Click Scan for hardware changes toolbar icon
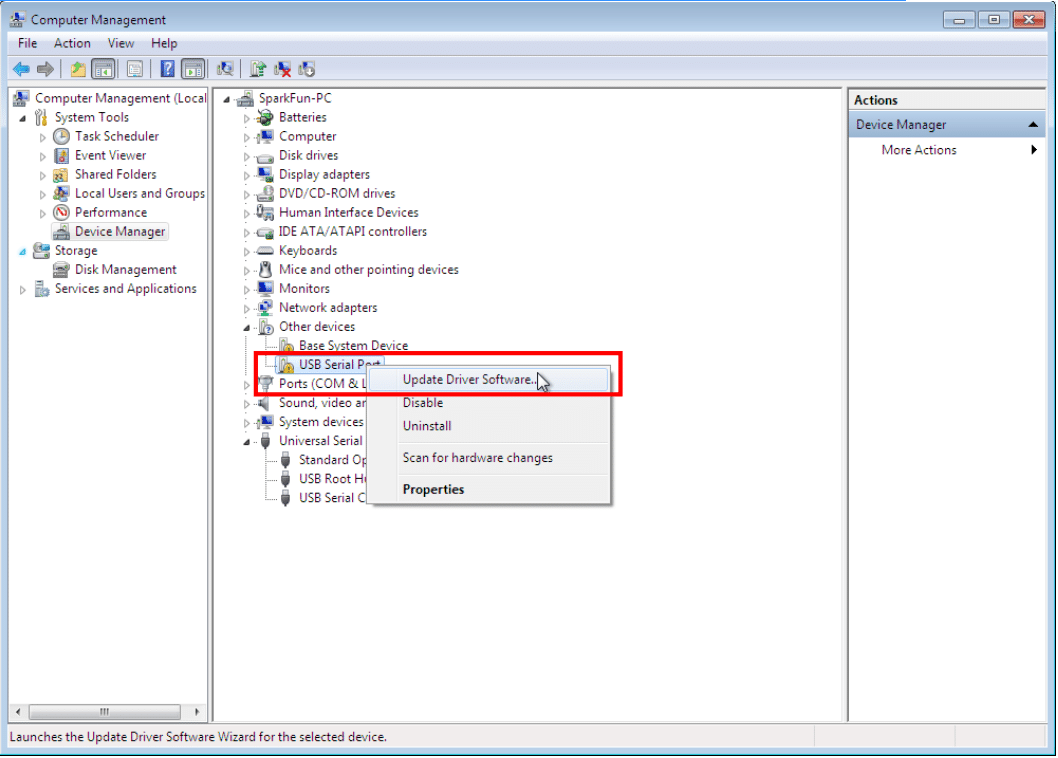Image resolution: width=1058 pixels, height=758 pixels. 225,69
